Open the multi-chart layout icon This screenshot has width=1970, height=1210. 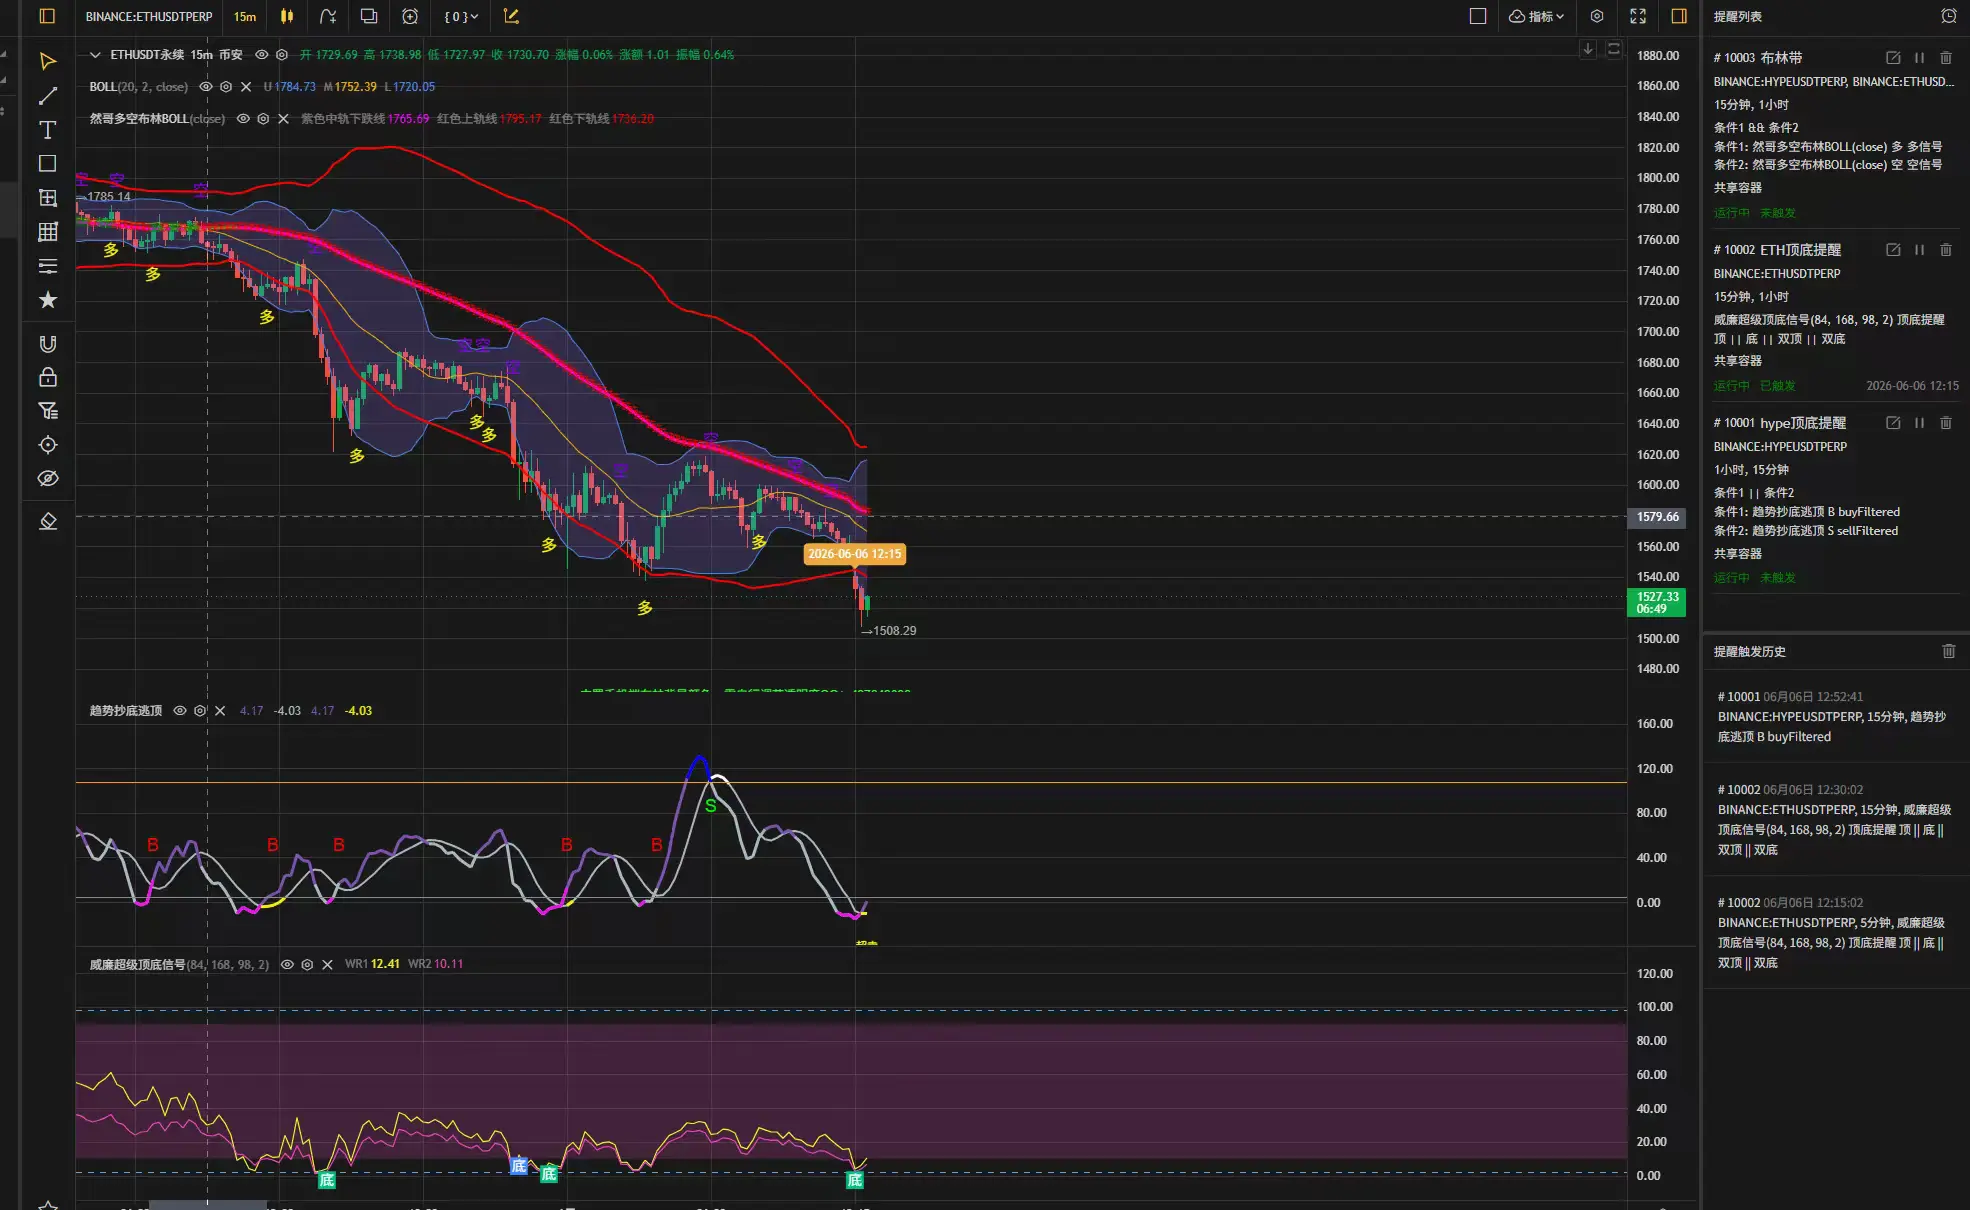pos(369,16)
